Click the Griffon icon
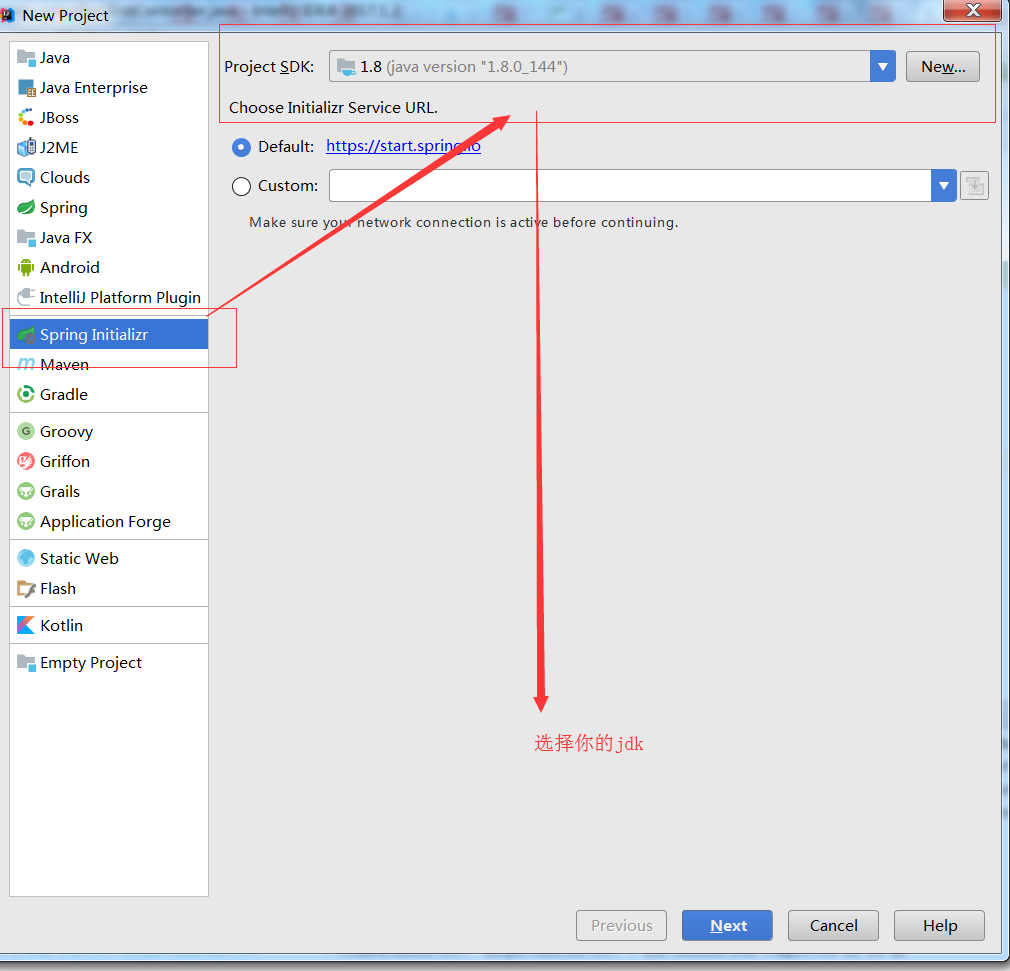 point(26,461)
